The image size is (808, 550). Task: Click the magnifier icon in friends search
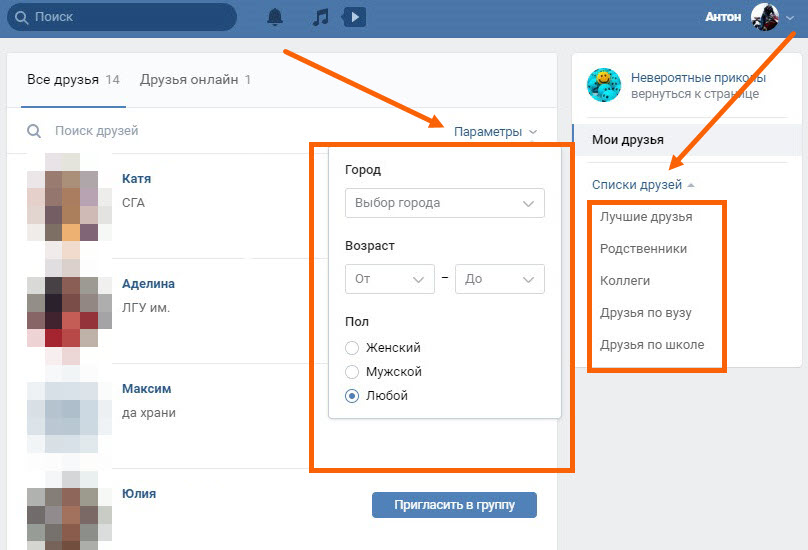tap(34, 131)
